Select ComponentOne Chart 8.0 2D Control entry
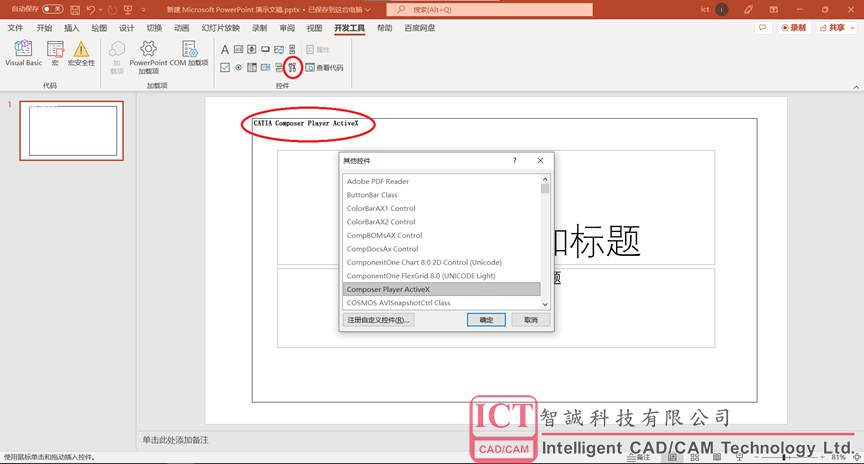 441,262
